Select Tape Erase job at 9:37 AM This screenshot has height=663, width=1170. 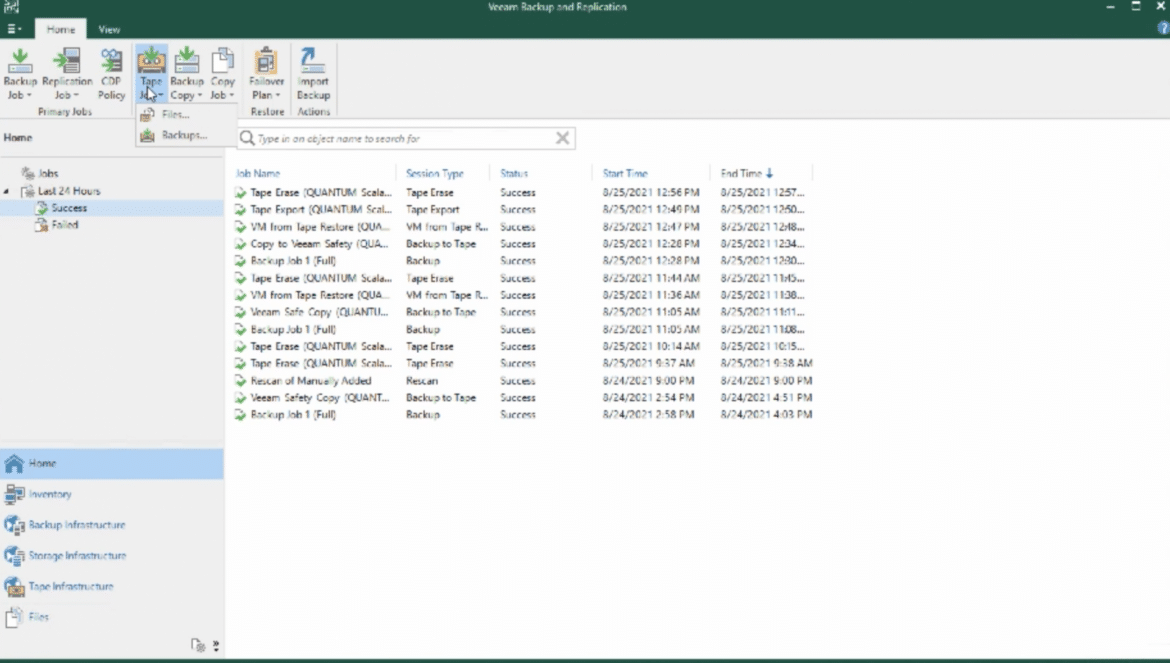(x=523, y=363)
